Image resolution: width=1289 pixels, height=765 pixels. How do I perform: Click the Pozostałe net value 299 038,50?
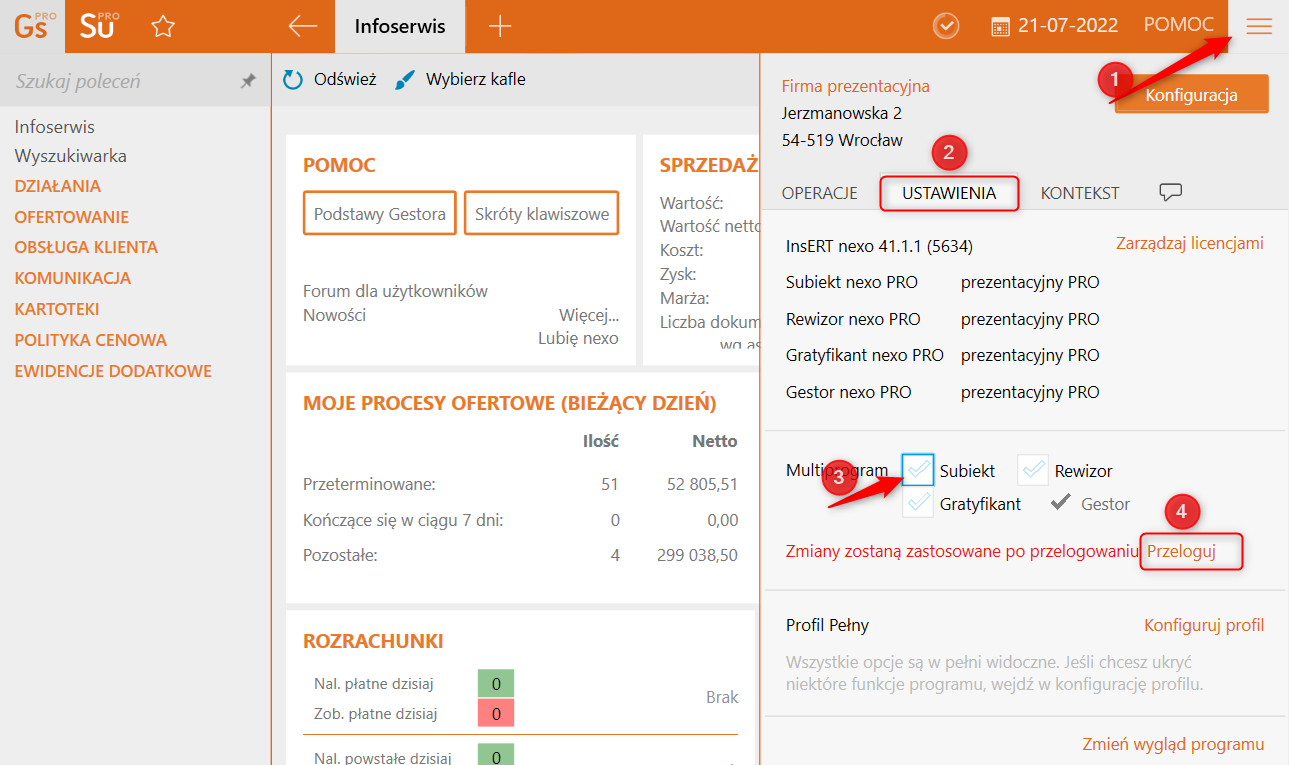[x=697, y=555]
